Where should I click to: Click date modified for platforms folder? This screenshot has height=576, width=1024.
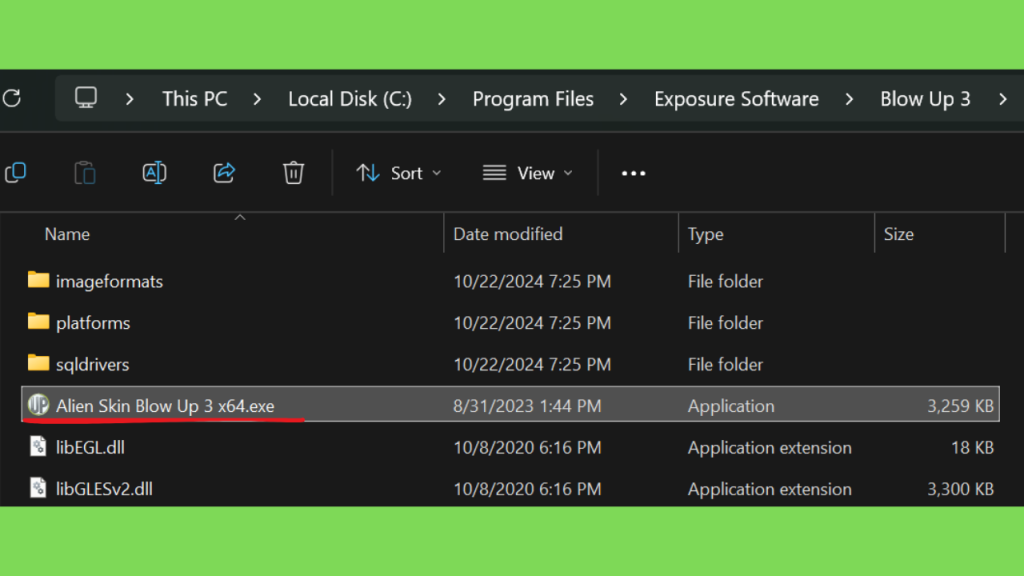(x=532, y=323)
